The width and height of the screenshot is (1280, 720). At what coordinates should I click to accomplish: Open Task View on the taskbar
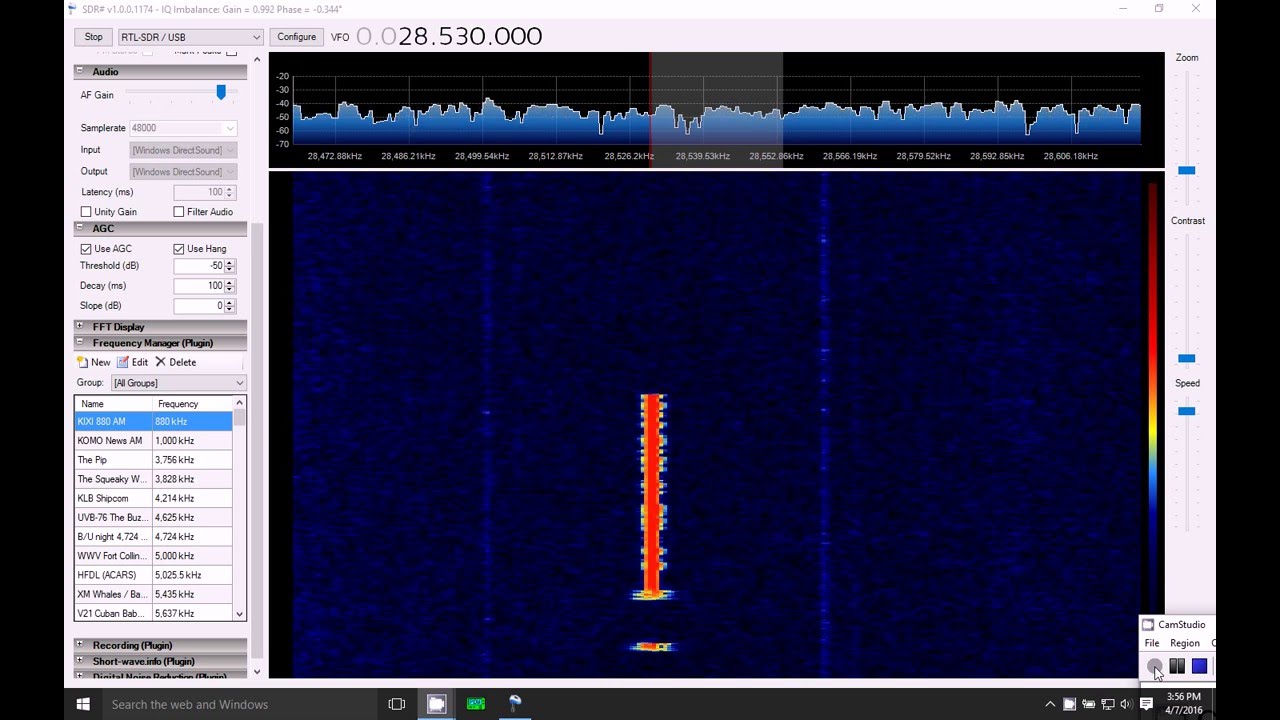[397, 704]
